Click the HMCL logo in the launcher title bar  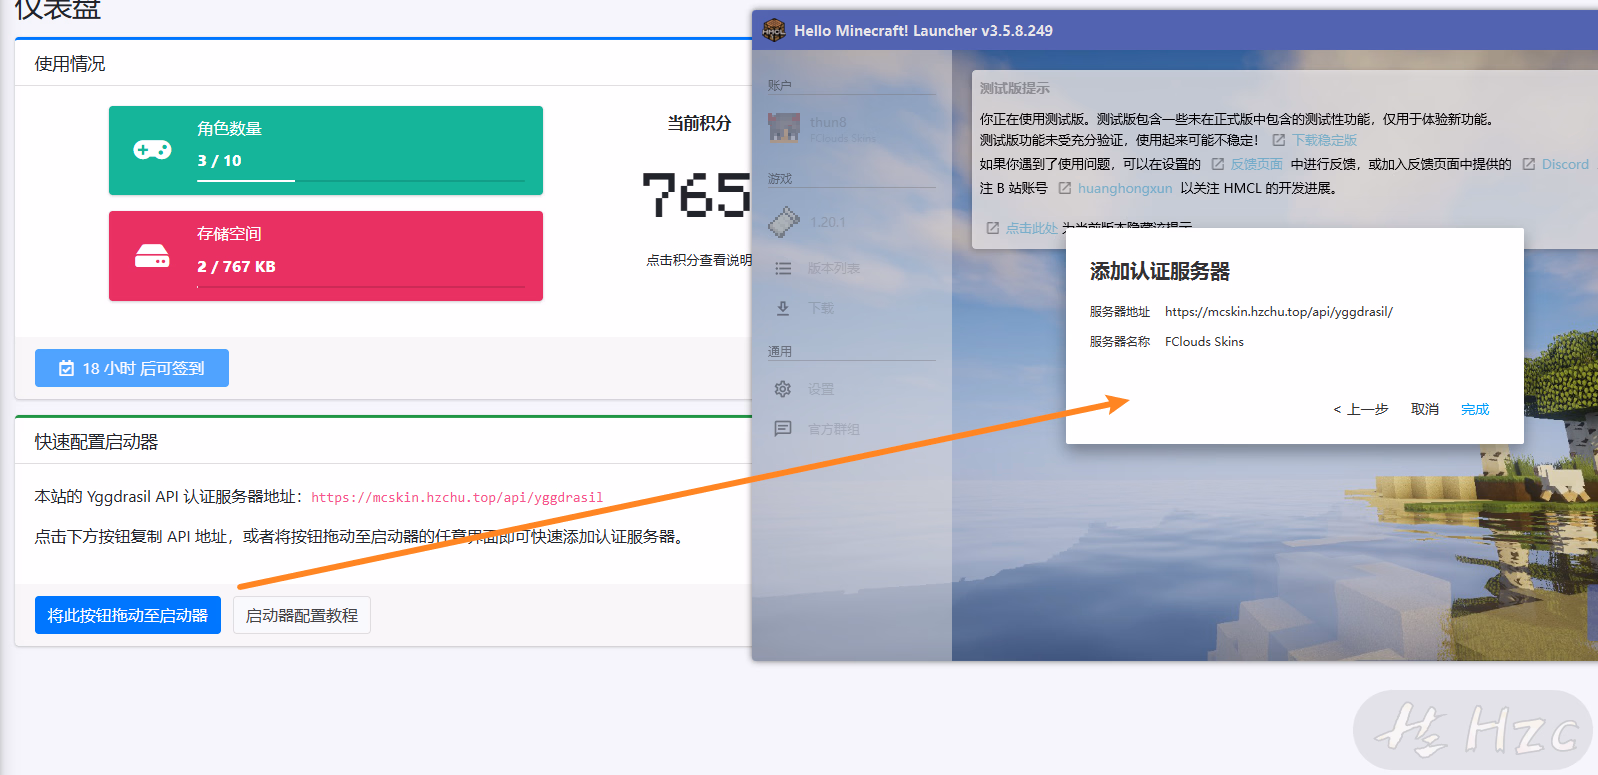point(774,30)
